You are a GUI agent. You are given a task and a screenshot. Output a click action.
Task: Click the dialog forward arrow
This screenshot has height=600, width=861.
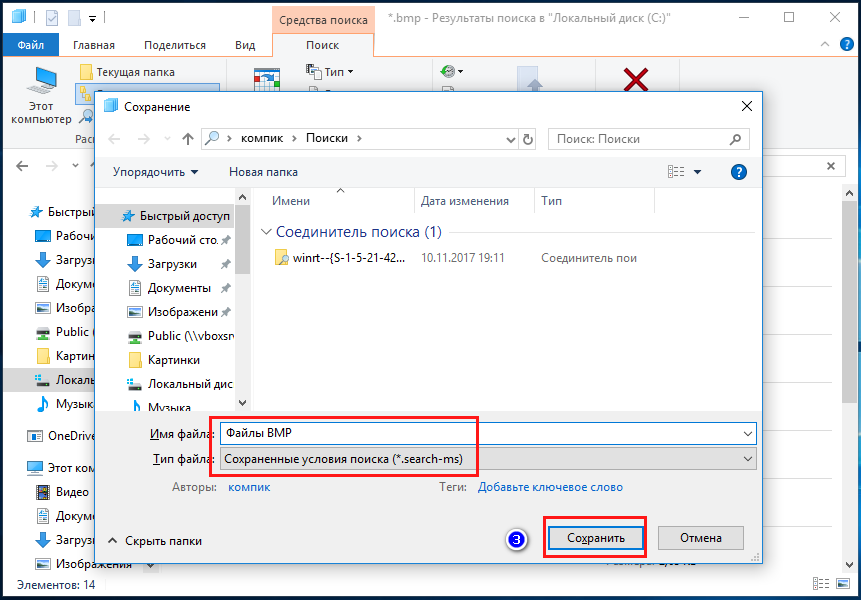pyautogui.click(x=144, y=139)
